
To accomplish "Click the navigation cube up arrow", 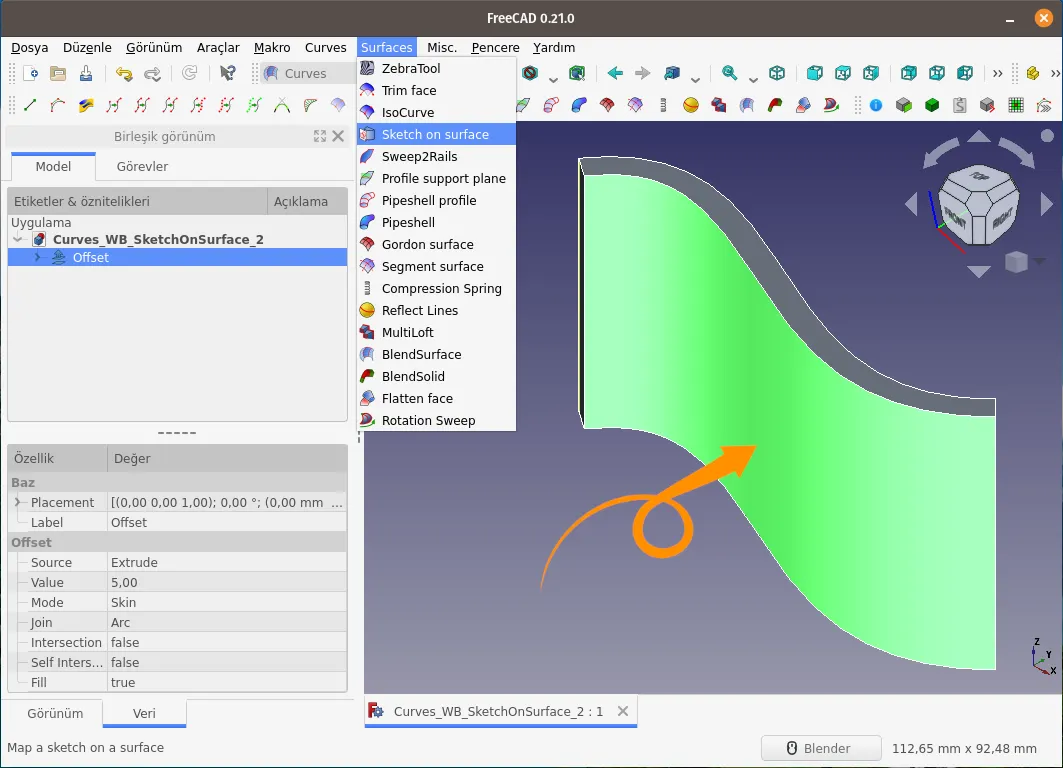I will pos(978,138).
